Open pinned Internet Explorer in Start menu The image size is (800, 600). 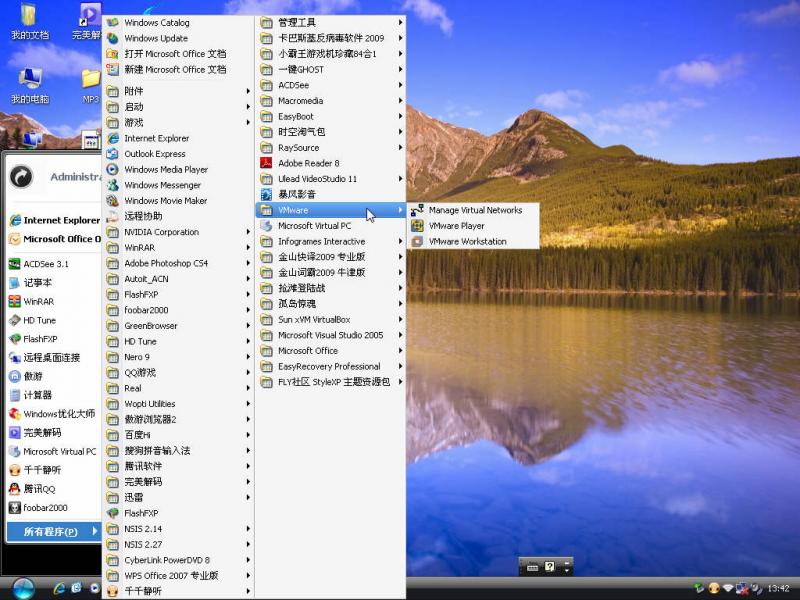coord(55,220)
